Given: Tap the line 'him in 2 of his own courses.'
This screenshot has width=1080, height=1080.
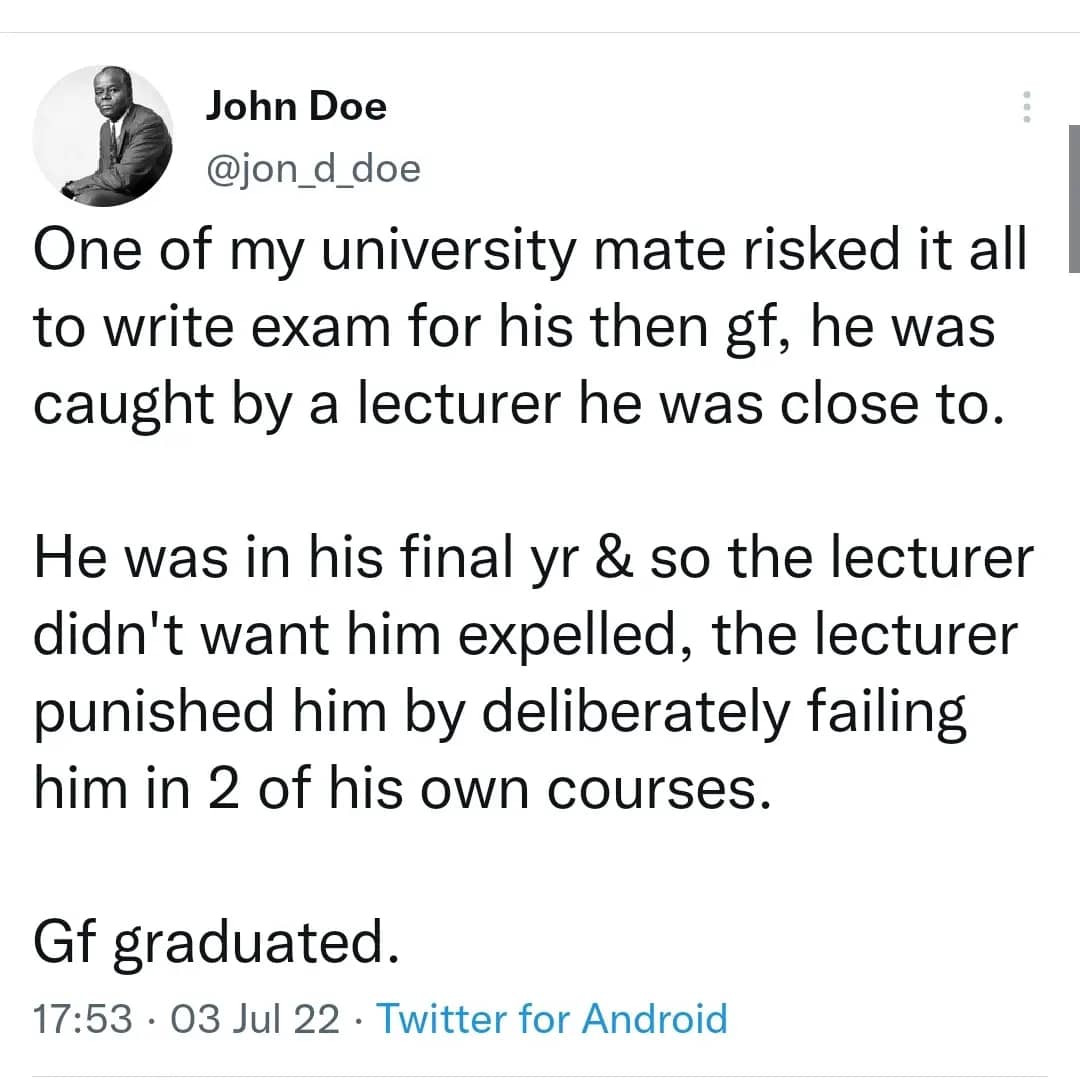Looking at the screenshot, I should [x=402, y=789].
